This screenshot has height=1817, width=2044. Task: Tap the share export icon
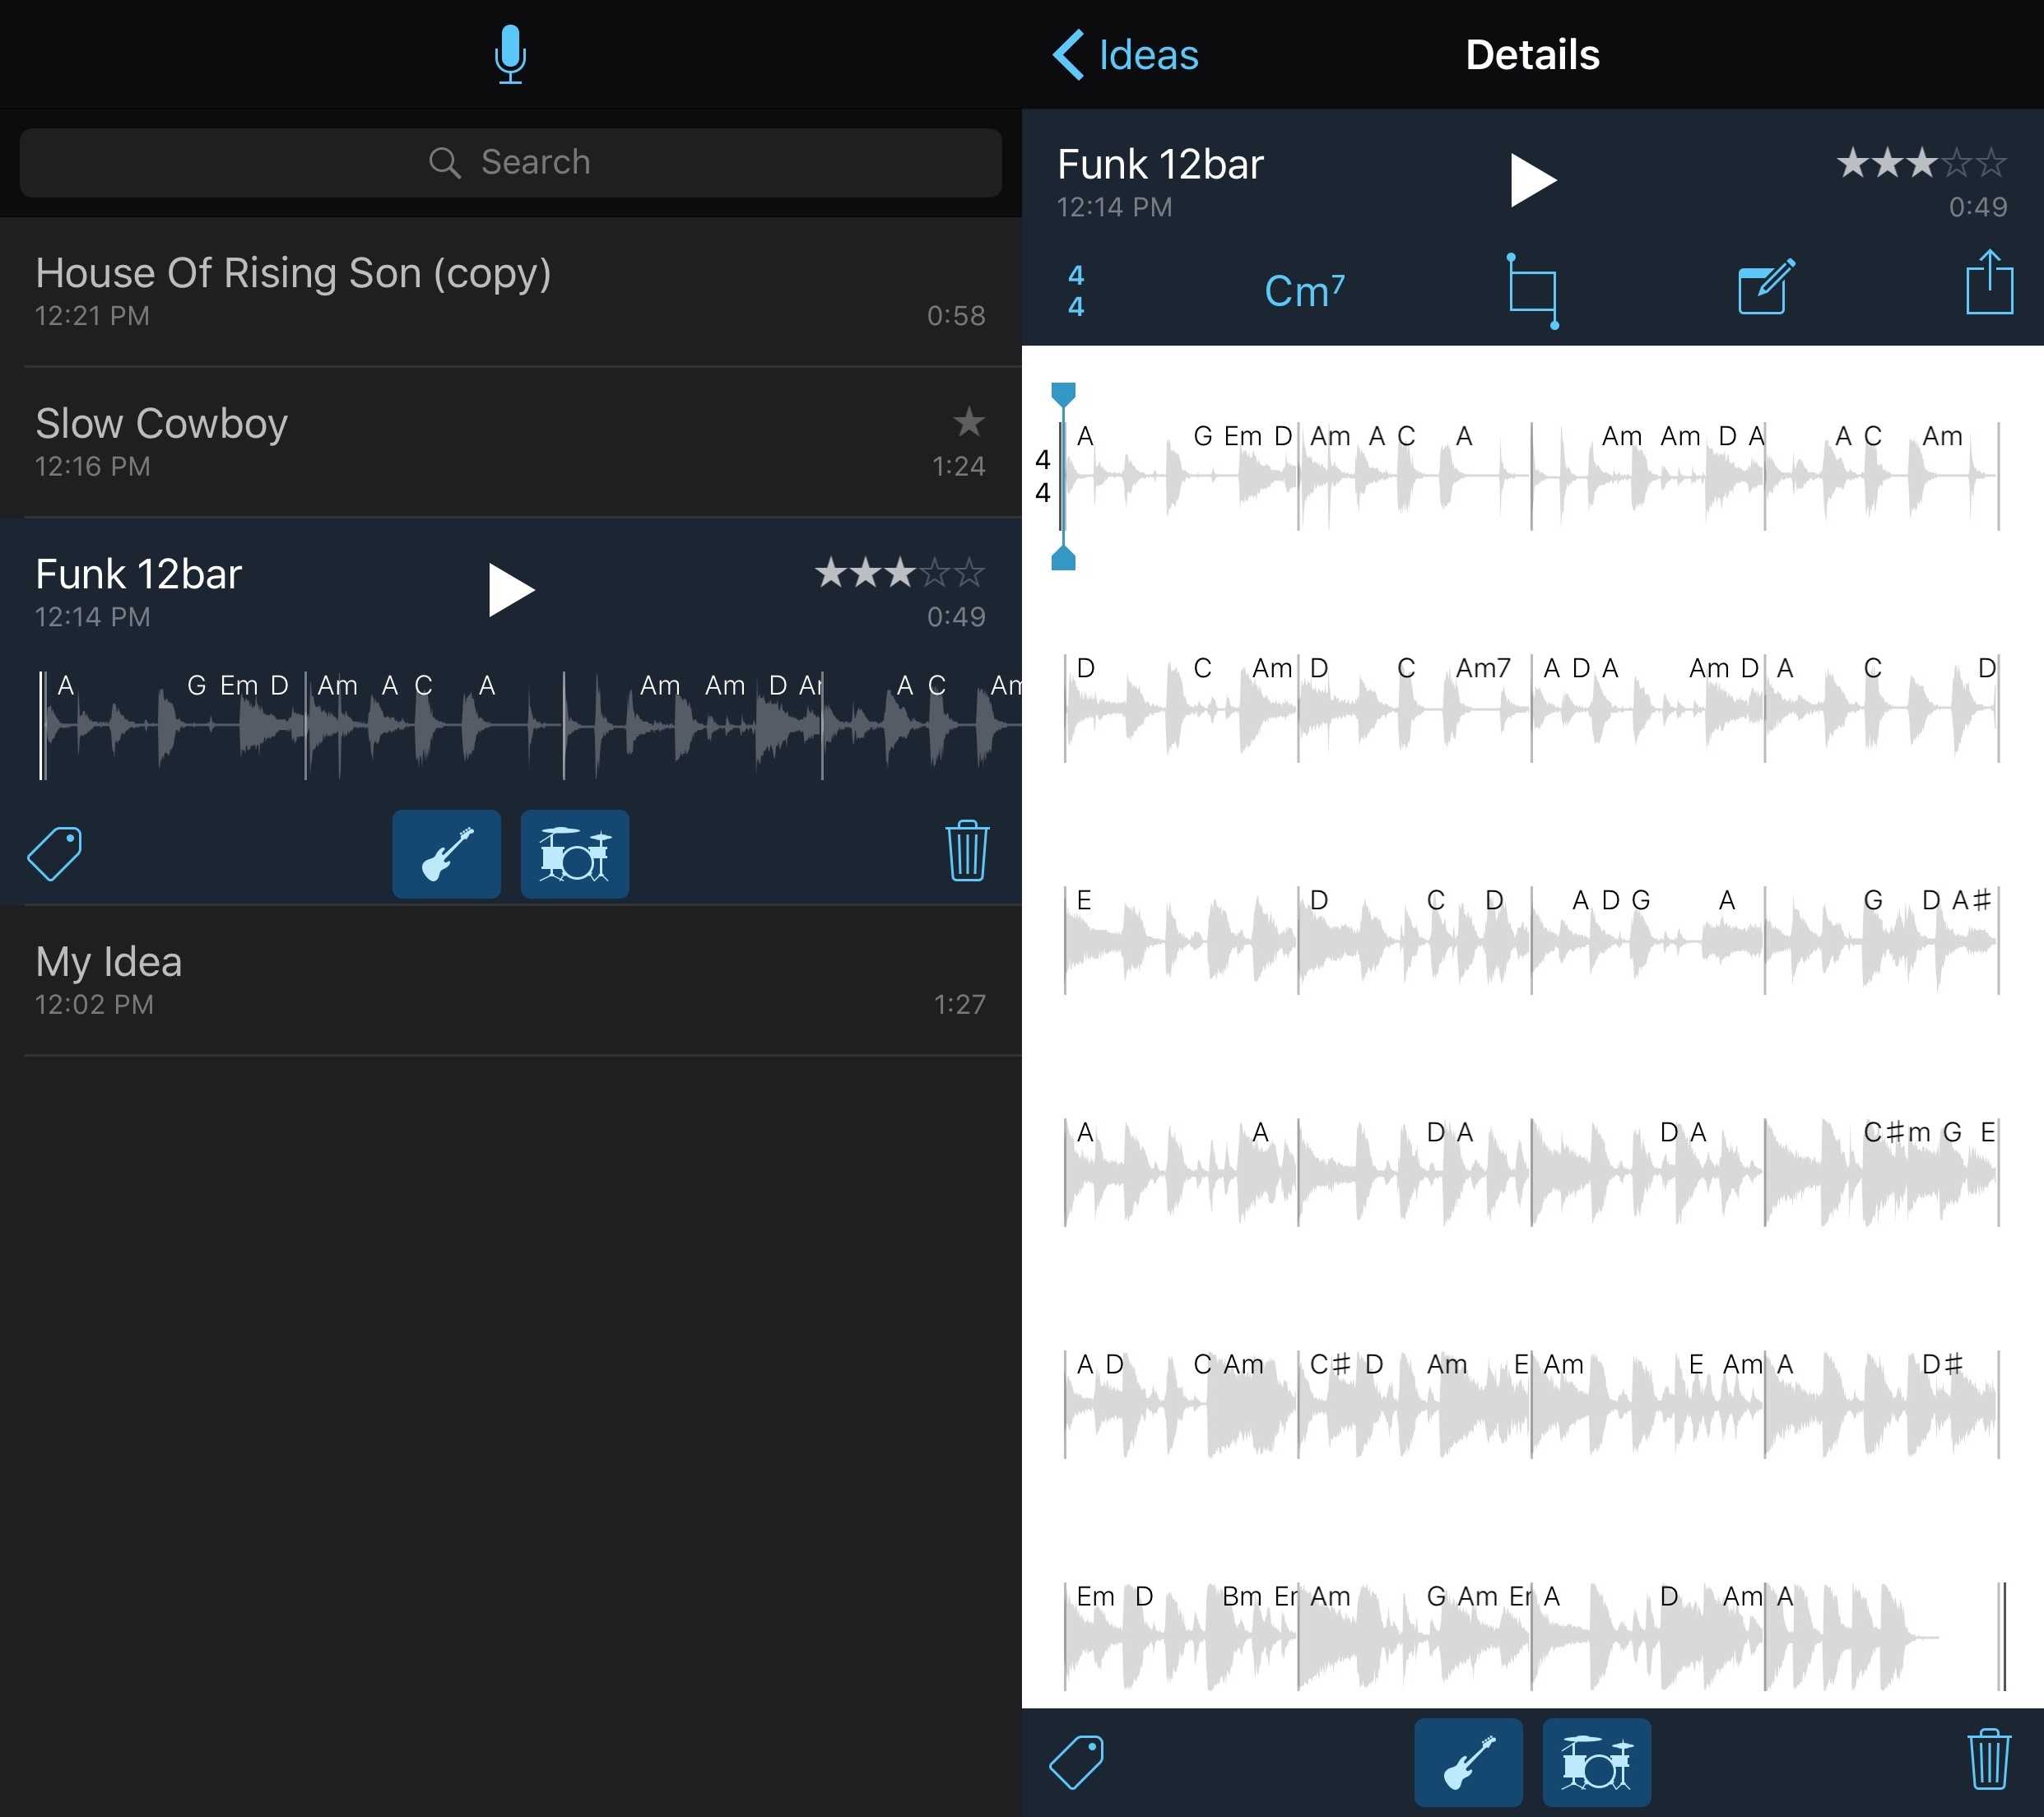point(1988,284)
